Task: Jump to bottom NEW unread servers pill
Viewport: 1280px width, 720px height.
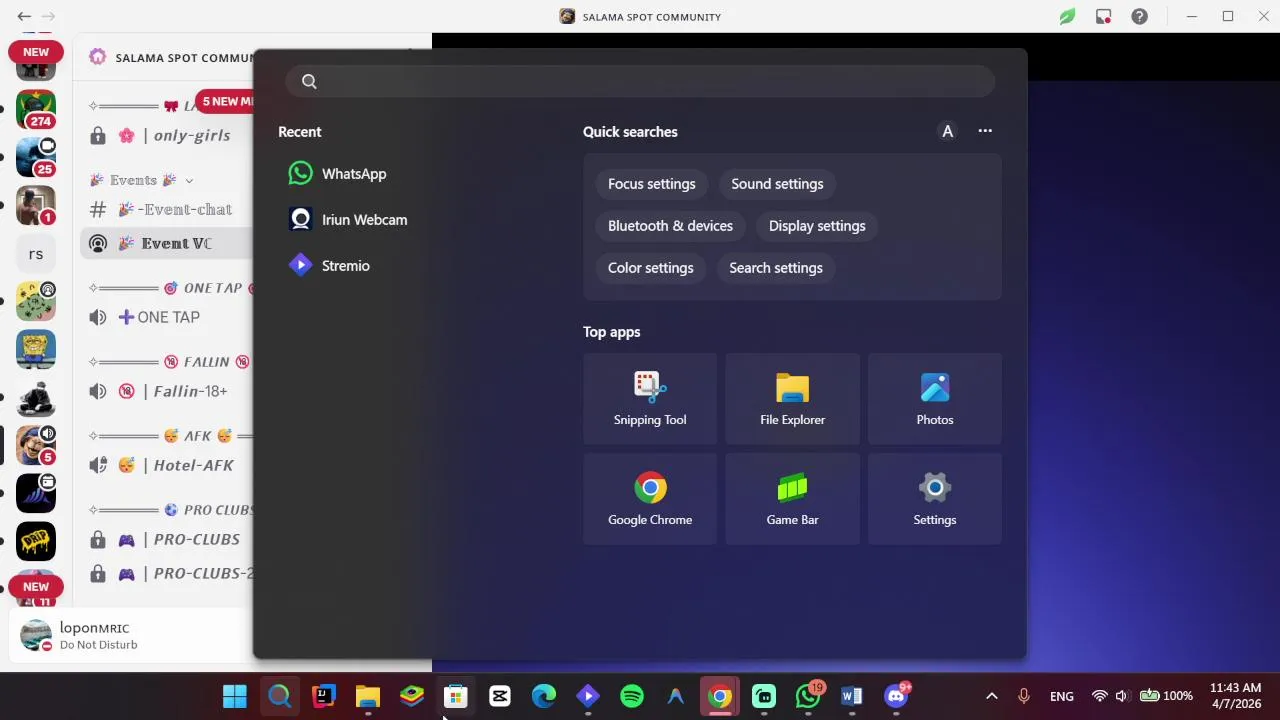Action: point(36,587)
